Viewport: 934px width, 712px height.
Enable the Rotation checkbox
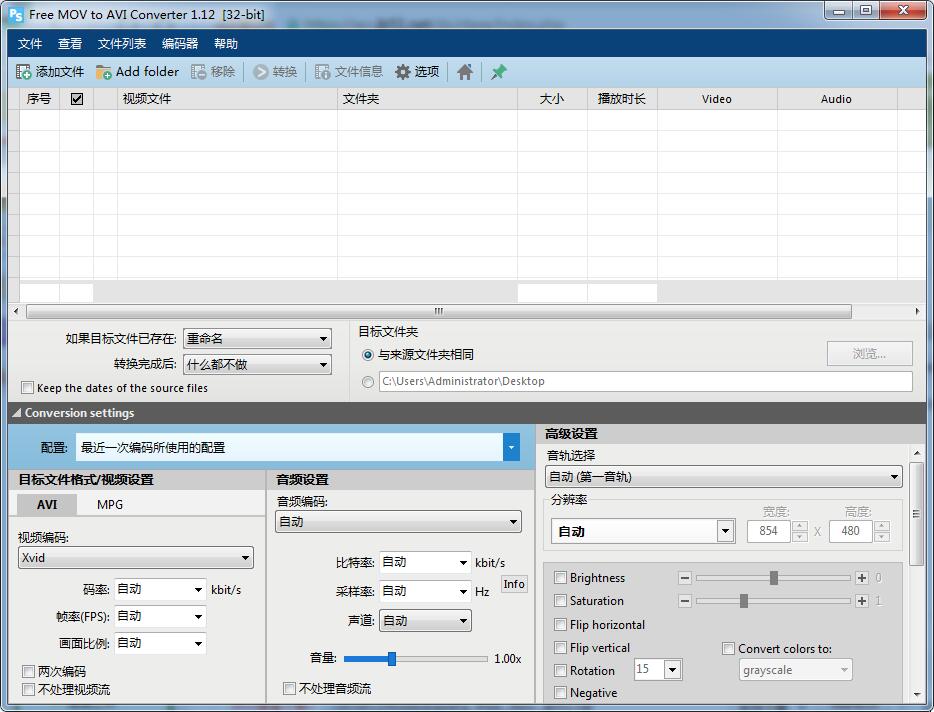coord(560,671)
